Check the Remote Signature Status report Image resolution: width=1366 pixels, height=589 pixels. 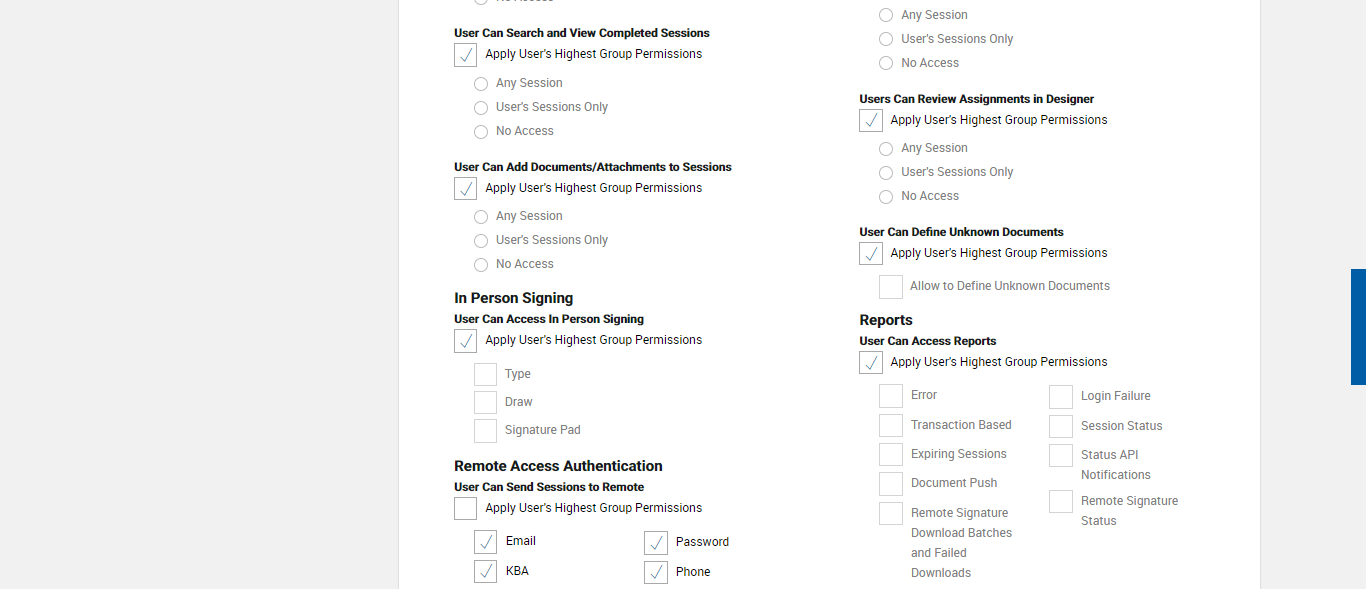click(1061, 502)
